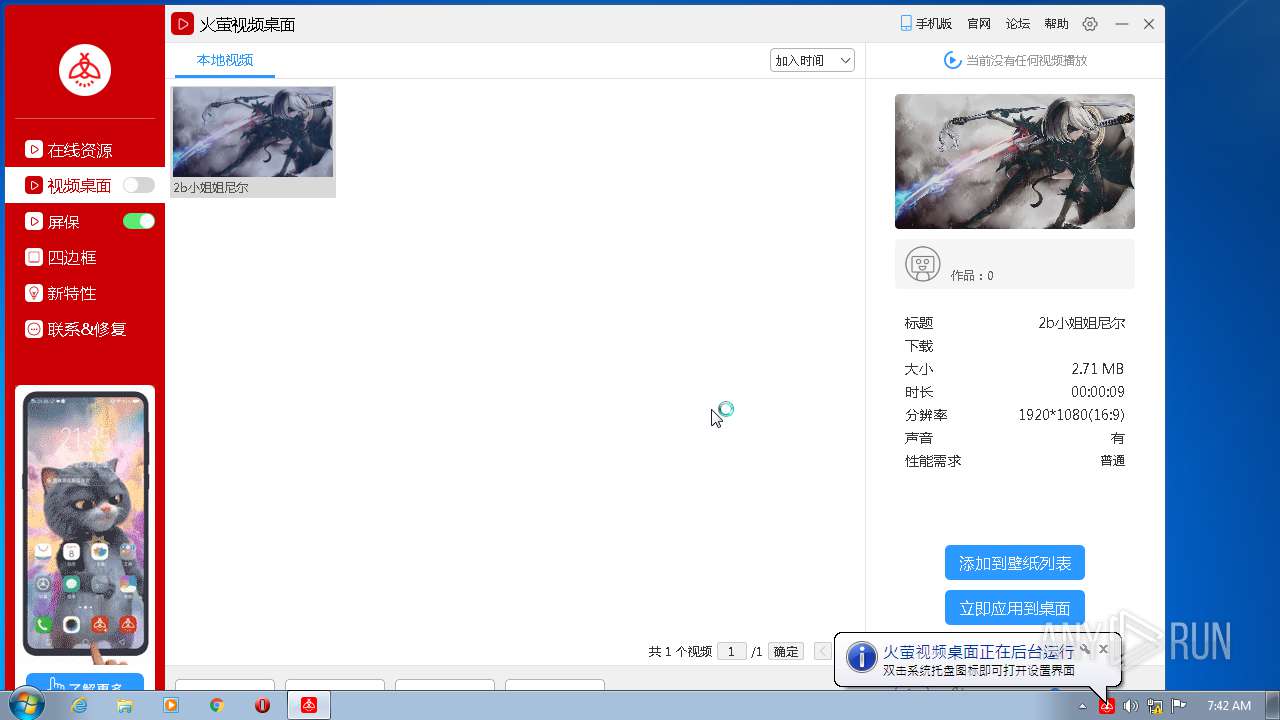The image size is (1280, 720).
Task: Switch to the 本地视频 tab
Action: (225, 60)
